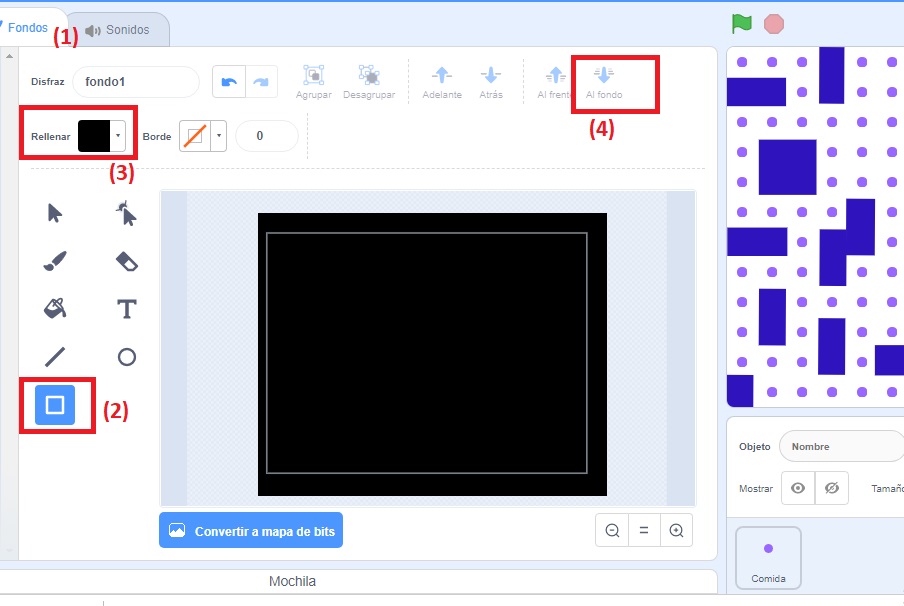Image resolution: width=904 pixels, height=606 pixels.
Task: Hide the sprite using the crossed-eye toggle
Action: [x=832, y=488]
